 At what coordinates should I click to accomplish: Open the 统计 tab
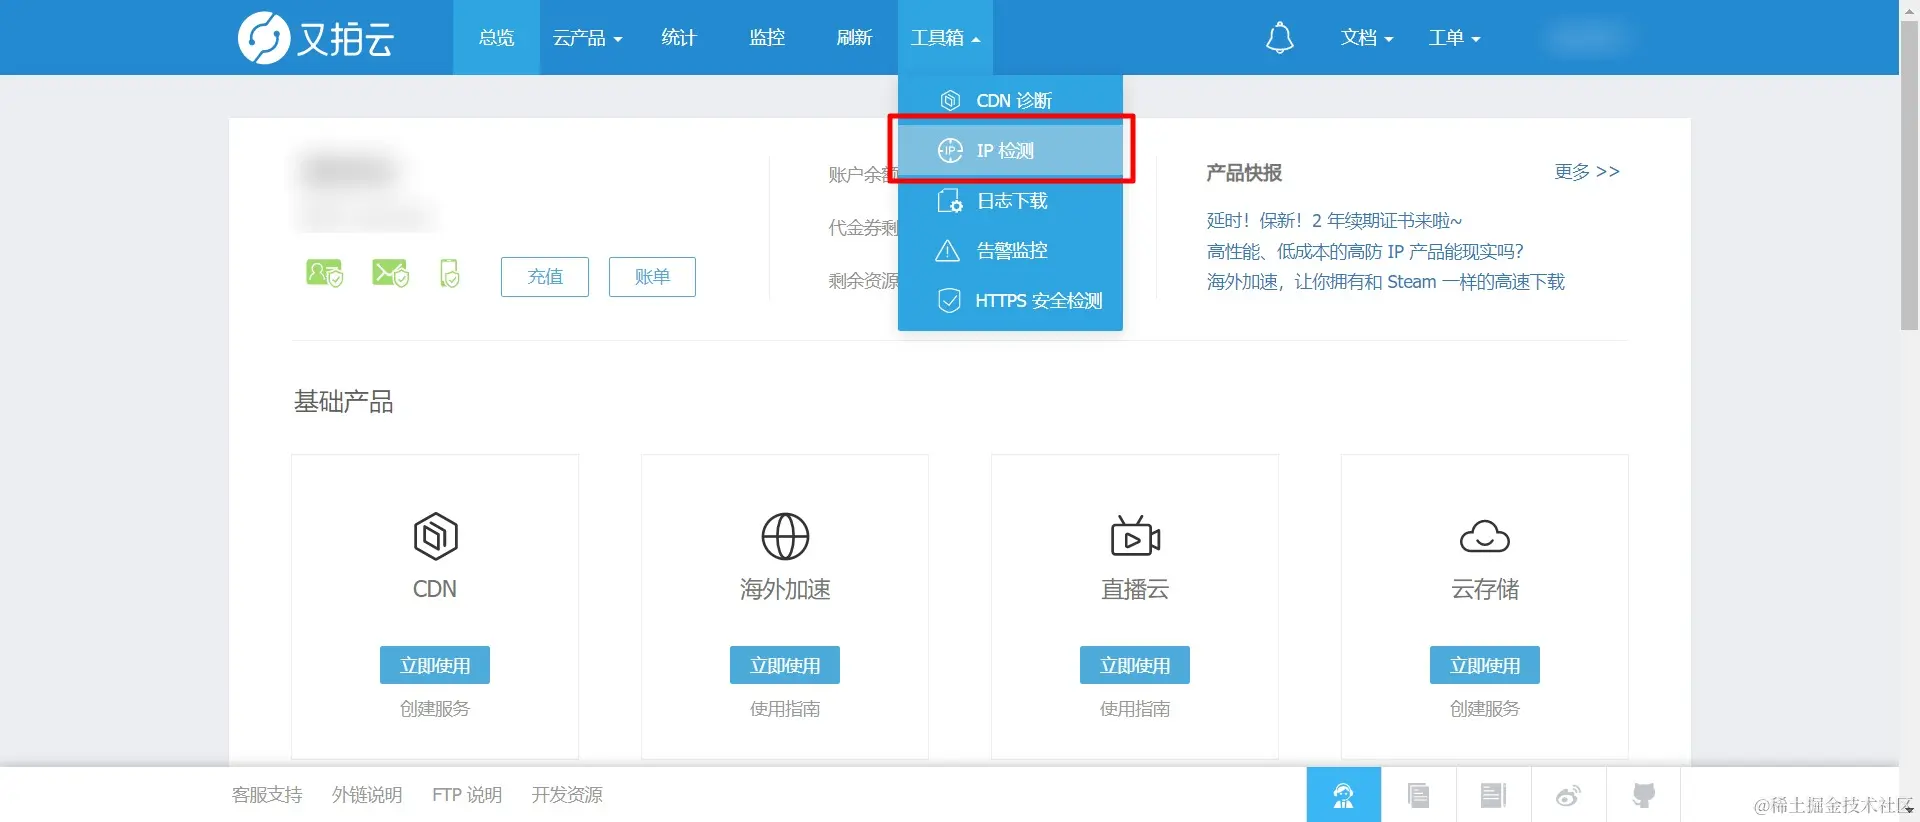pos(679,38)
